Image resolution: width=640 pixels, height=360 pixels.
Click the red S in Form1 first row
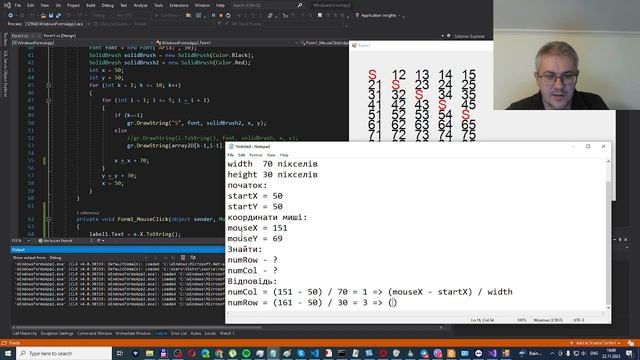tap(372, 75)
